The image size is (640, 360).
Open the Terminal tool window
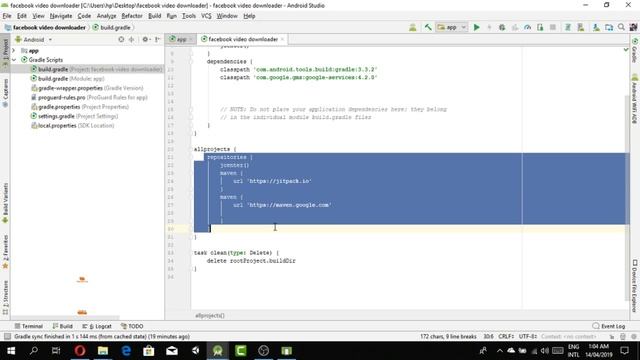(x=29, y=326)
